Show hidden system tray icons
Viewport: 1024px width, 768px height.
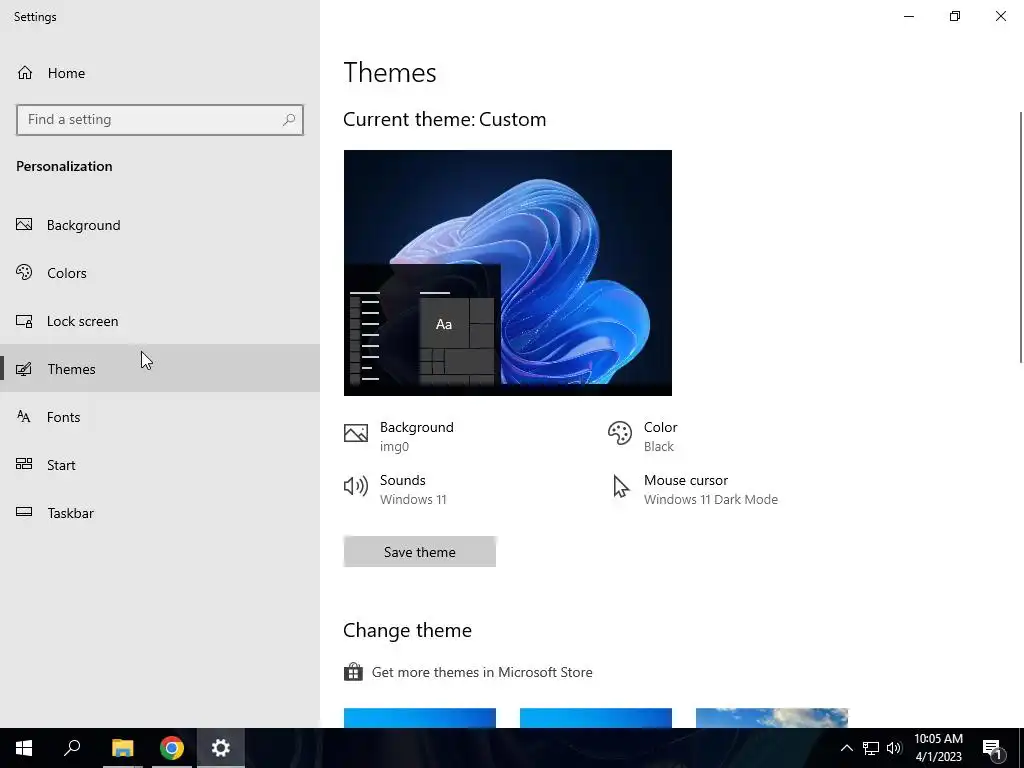[846, 748]
